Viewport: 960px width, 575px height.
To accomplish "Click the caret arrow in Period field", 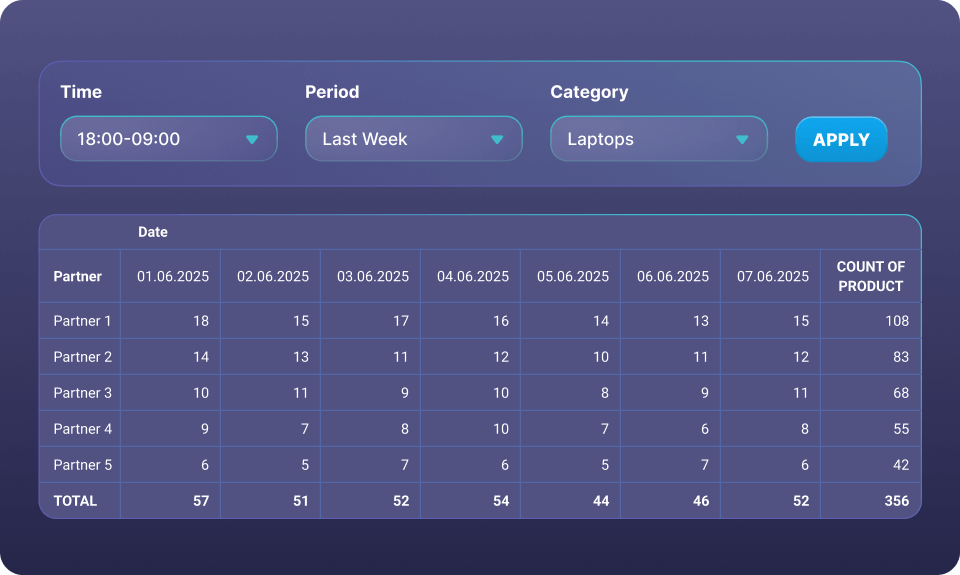I will [x=497, y=139].
